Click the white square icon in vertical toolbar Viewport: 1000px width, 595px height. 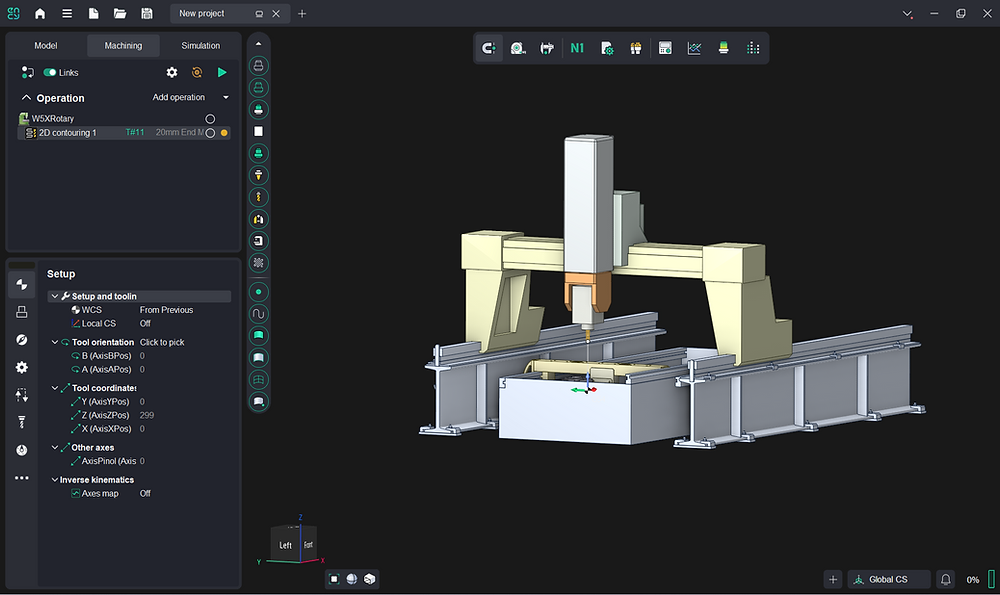pyautogui.click(x=258, y=131)
